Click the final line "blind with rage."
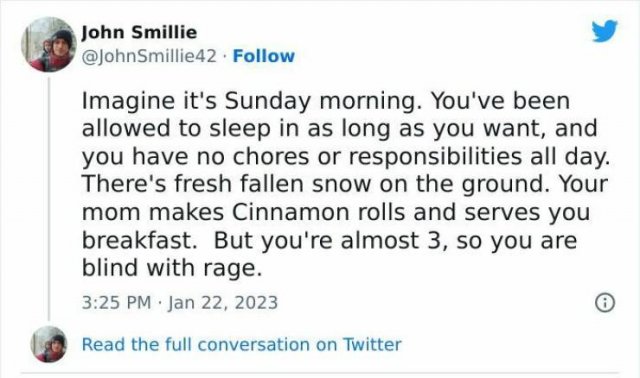640x378 pixels. pos(171,269)
